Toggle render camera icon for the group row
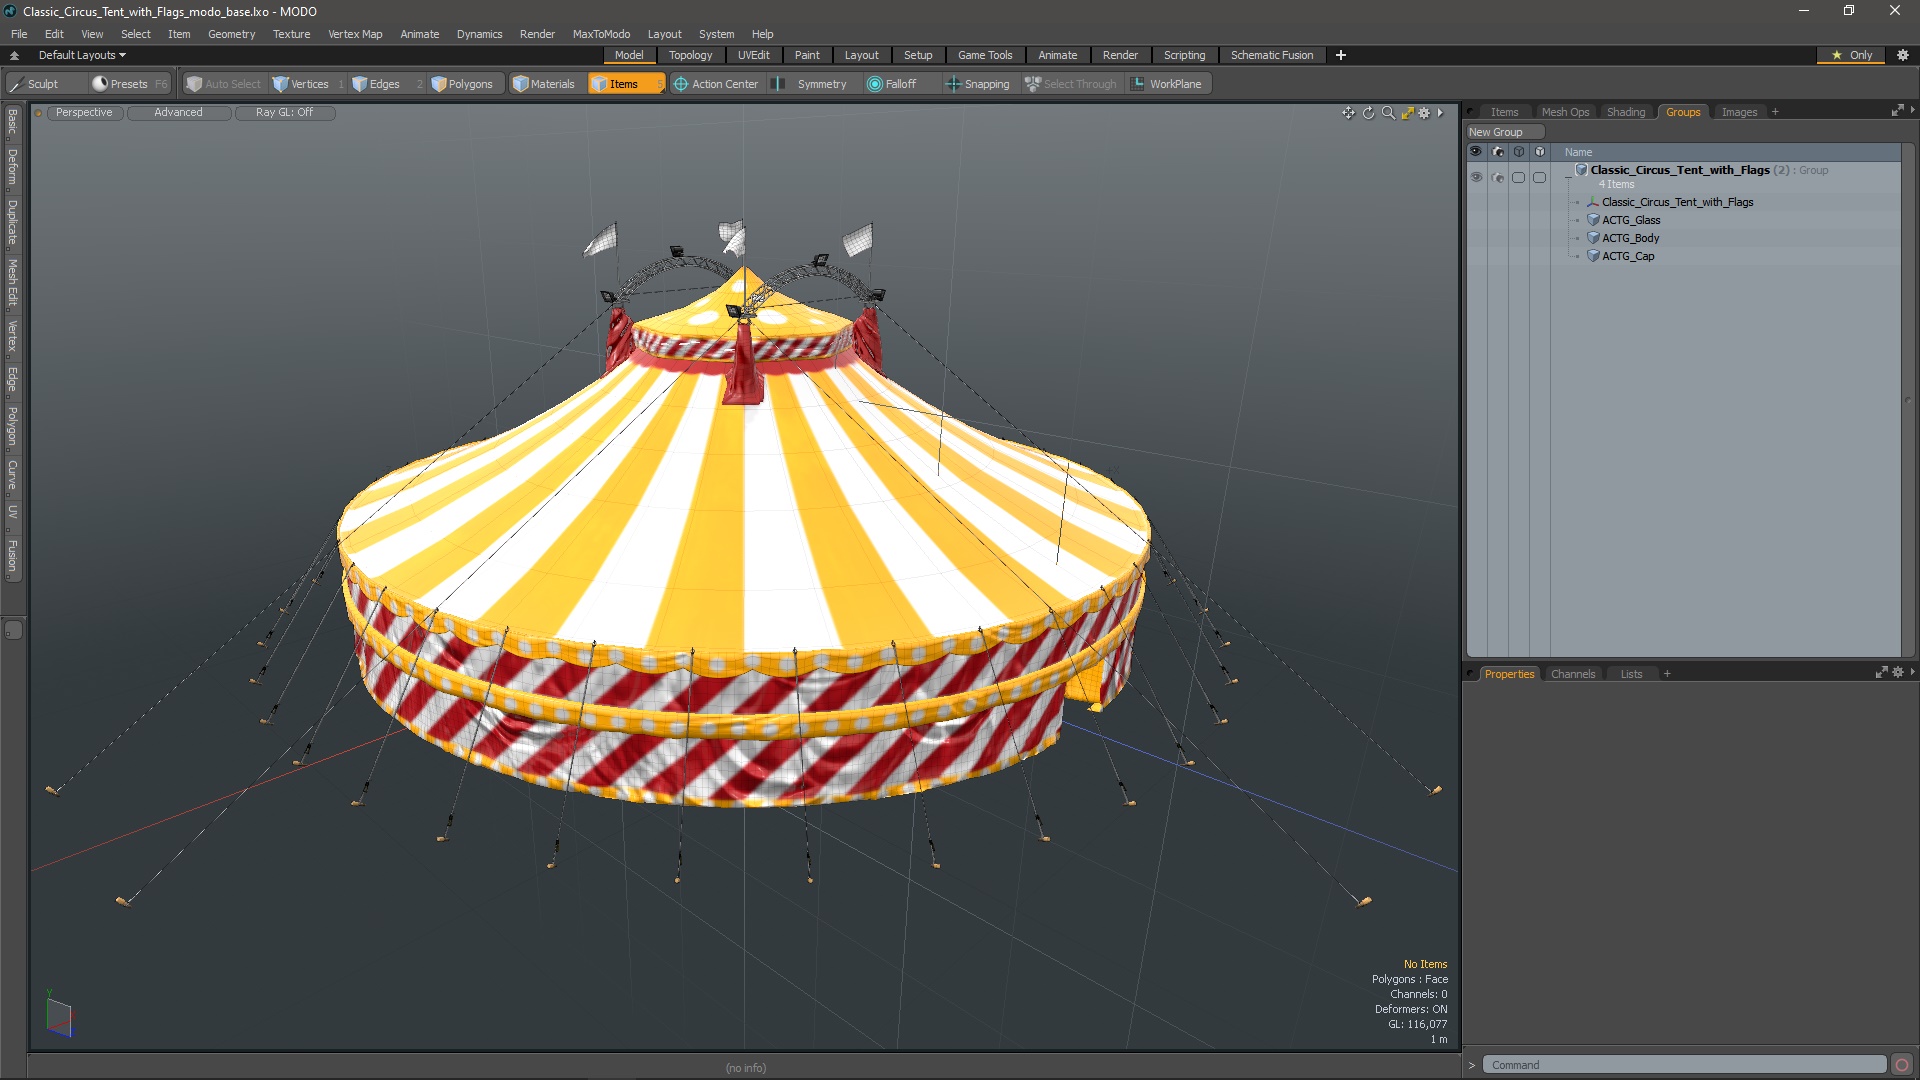Screen dimensions: 1920x1080 click(1497, 177)
